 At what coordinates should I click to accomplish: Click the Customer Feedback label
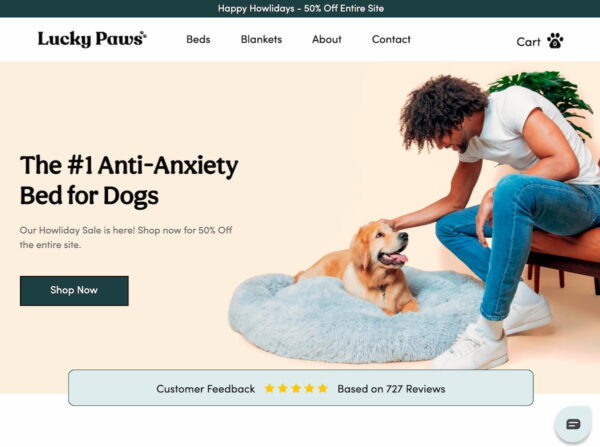coord(205,389)
